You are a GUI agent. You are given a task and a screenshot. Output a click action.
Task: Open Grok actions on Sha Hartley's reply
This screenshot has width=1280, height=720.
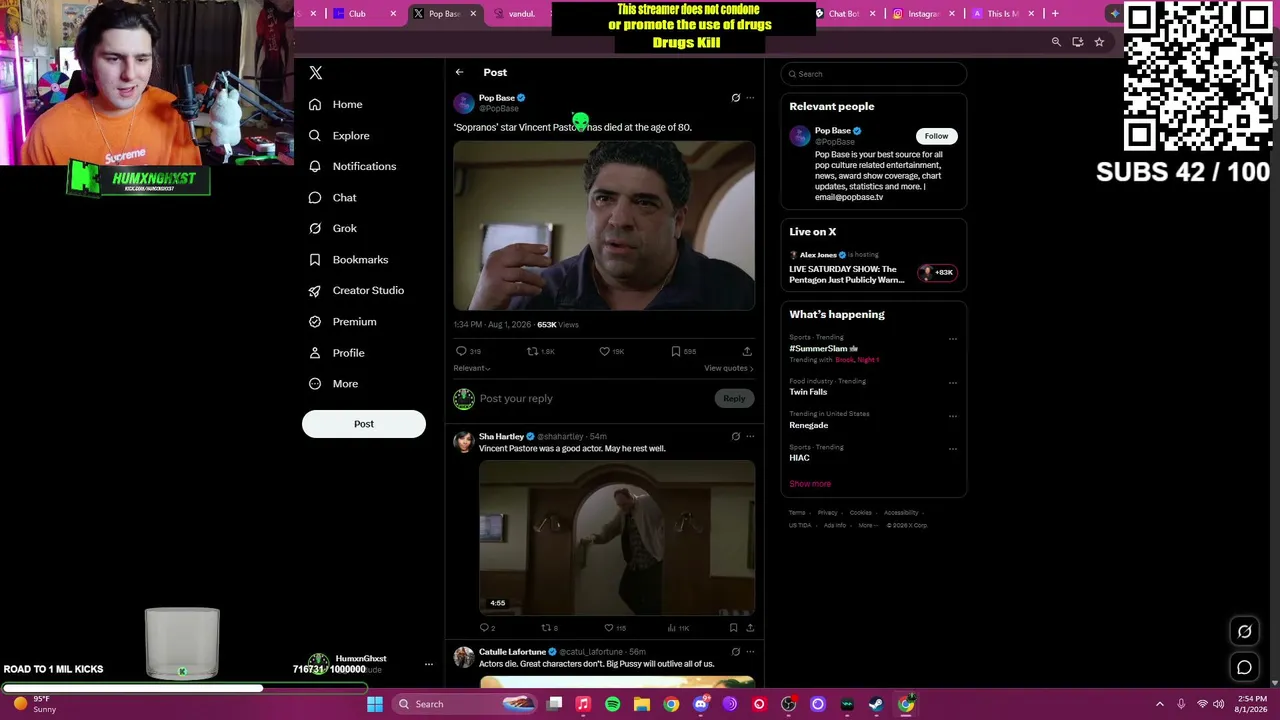(x=736, y=436)
